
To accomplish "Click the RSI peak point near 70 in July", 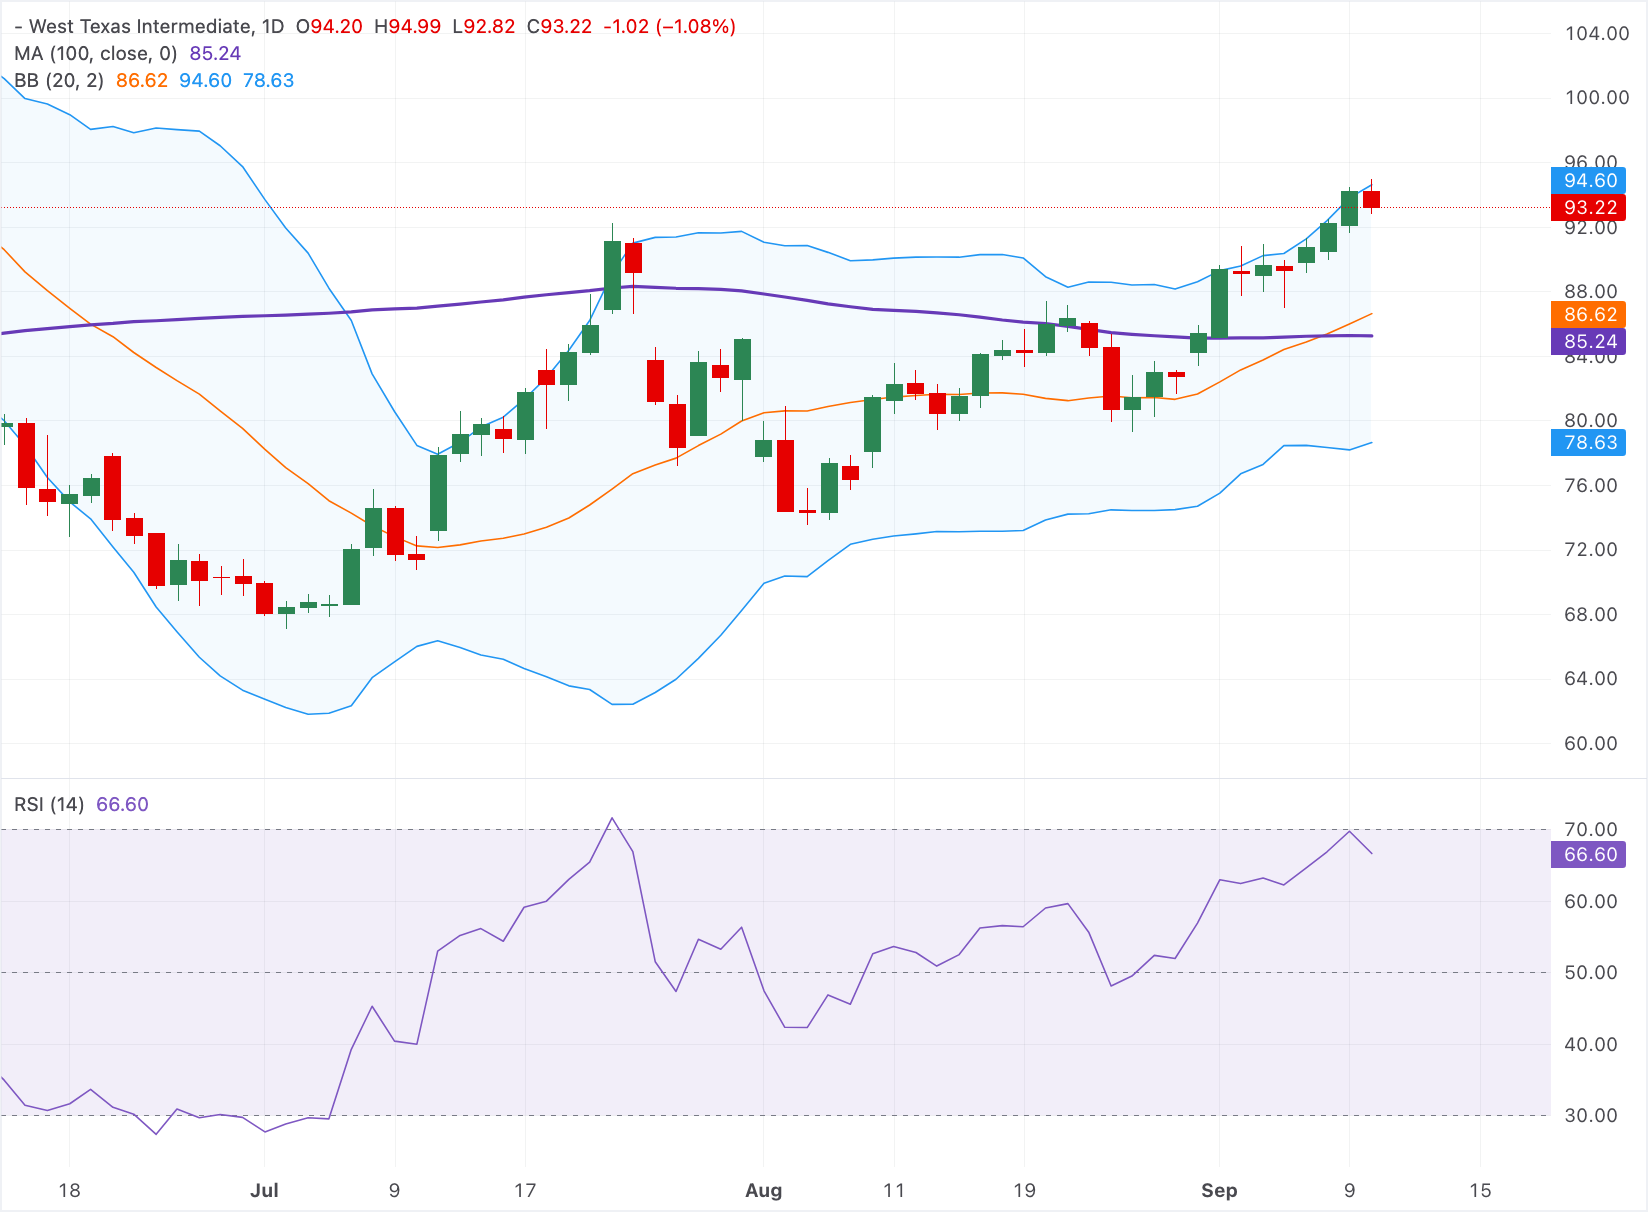I will [x=612, y=819].
